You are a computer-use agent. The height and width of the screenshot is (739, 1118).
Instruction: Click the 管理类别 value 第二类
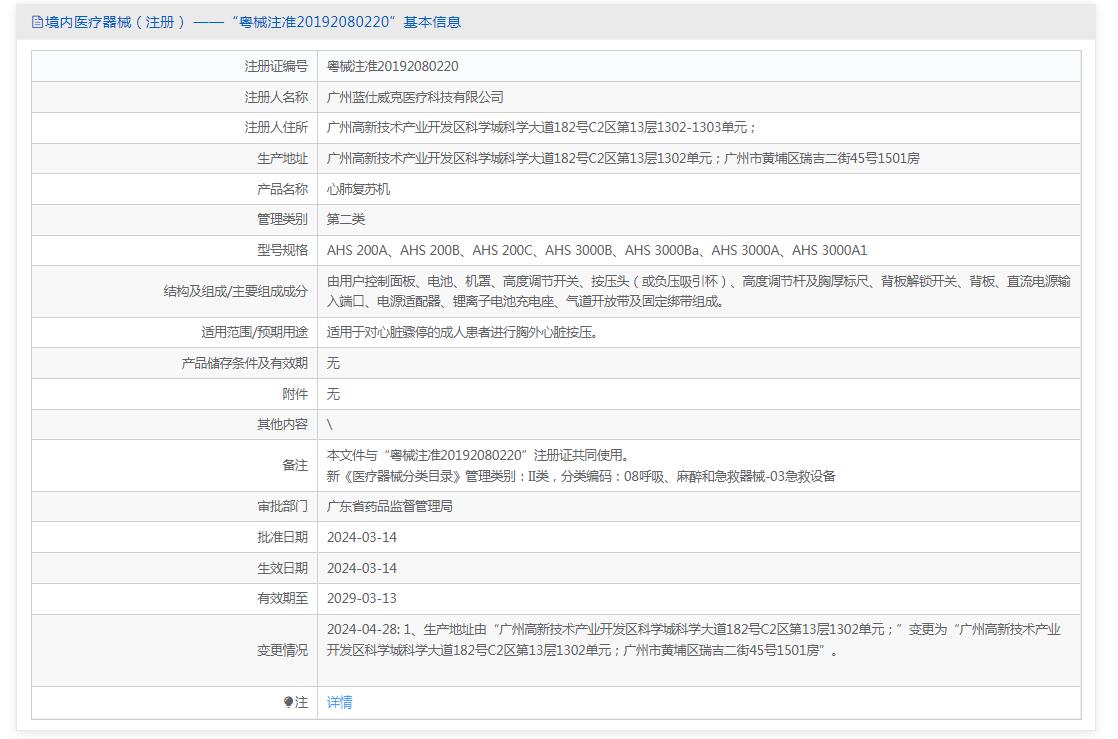coord(346,219)
